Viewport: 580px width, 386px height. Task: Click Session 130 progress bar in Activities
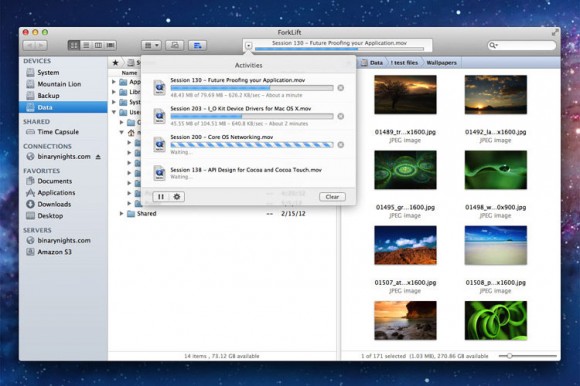click(x=252, y=88)
